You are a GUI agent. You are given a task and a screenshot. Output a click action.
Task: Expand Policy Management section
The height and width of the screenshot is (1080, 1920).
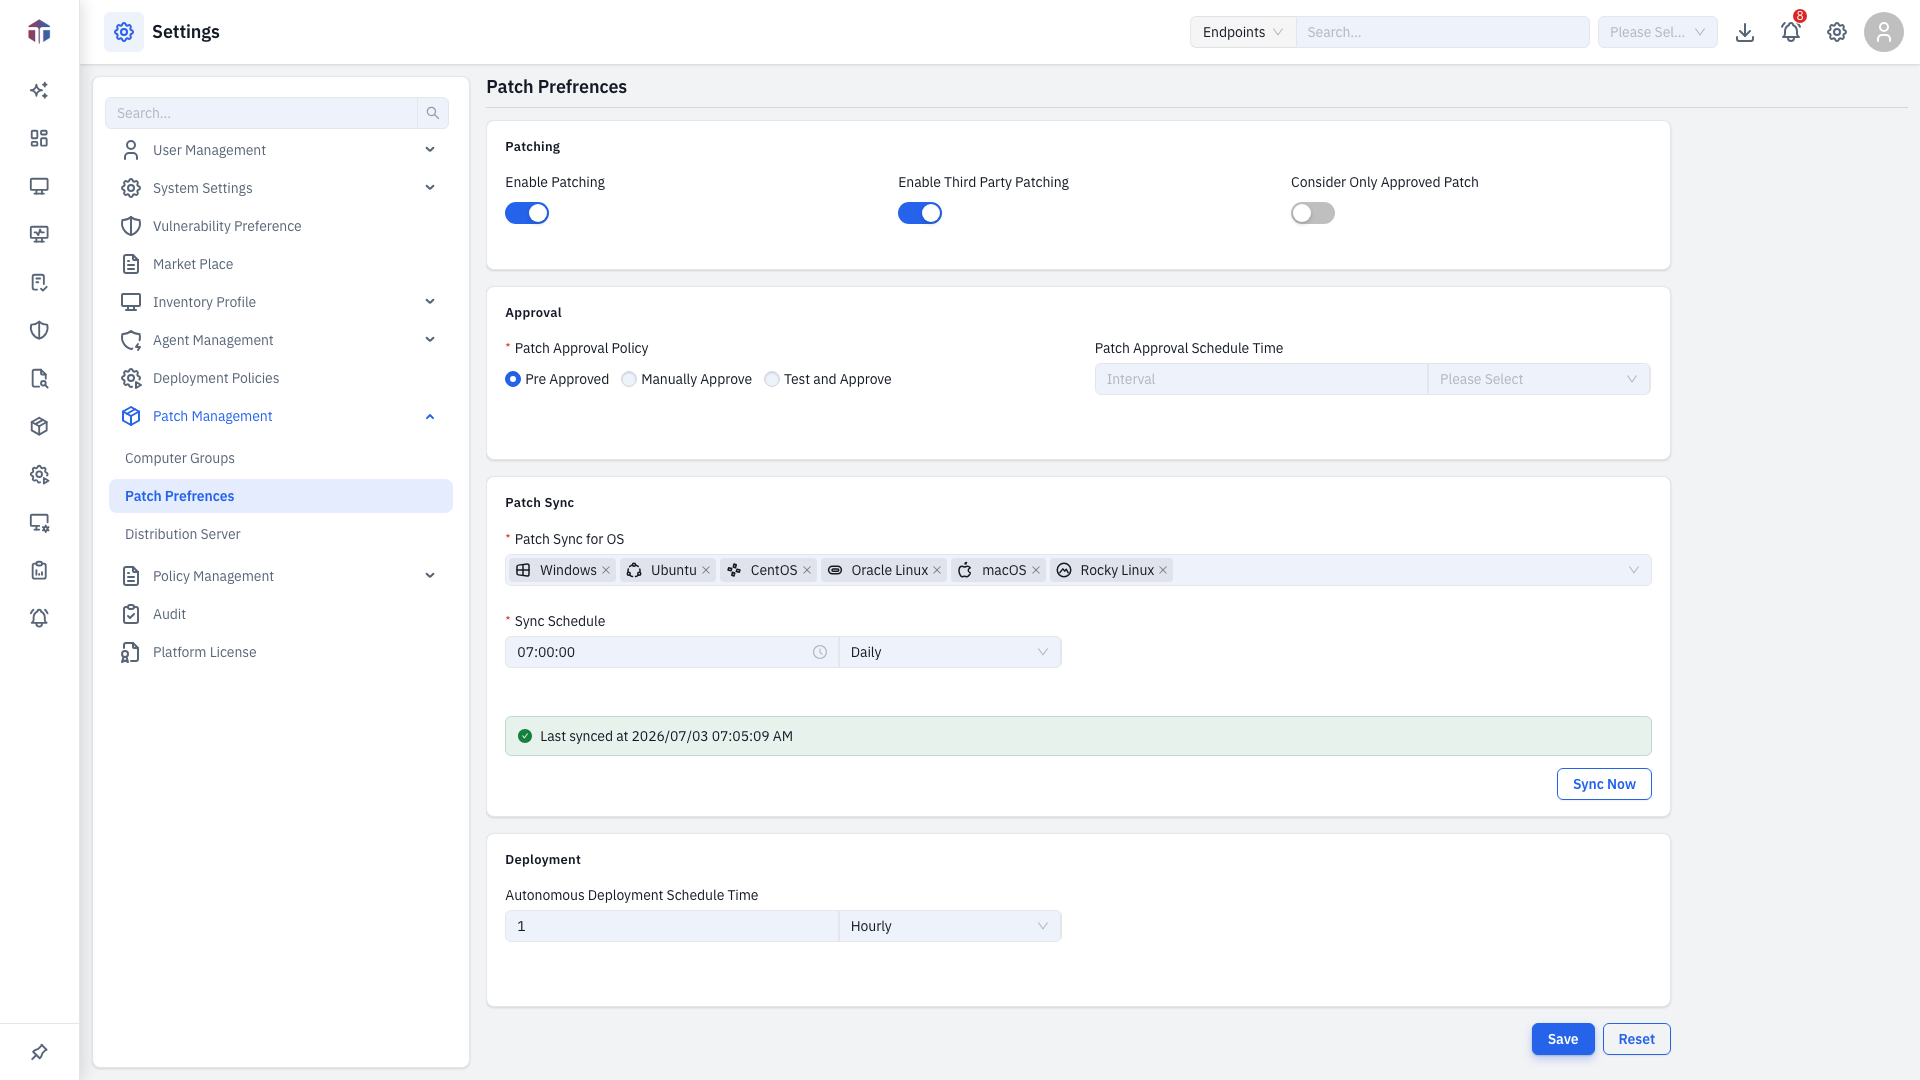pyautogui.click(x=430, y=576)
